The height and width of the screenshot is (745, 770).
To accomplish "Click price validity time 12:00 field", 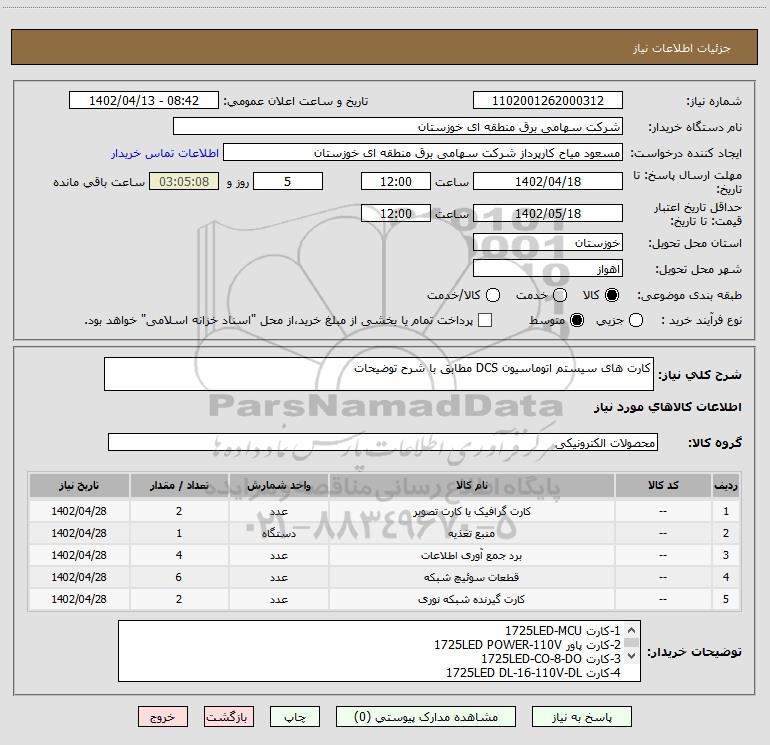I will click(396, 213).
